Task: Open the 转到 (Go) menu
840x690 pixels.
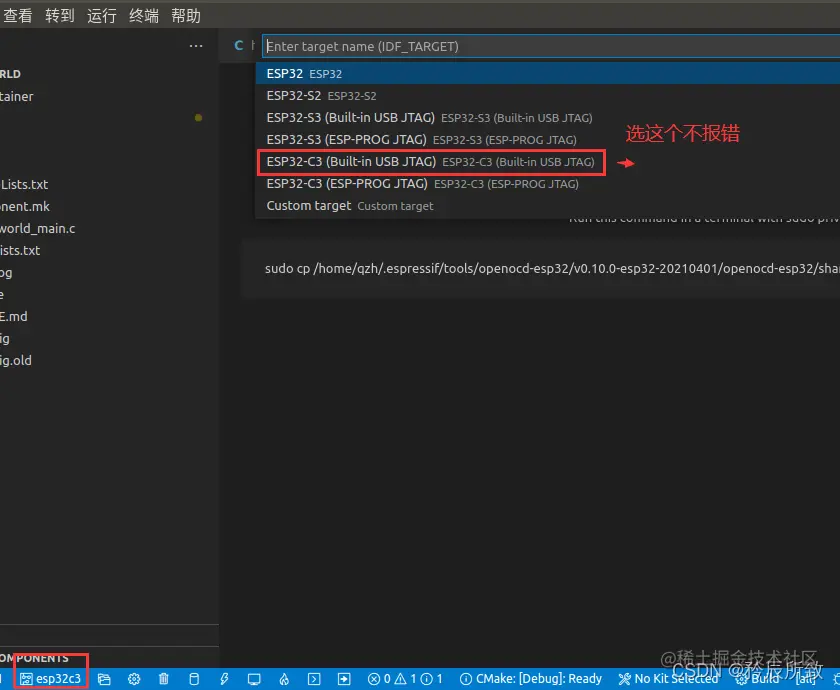Action: pyautogui.click(x=59, y=16)
